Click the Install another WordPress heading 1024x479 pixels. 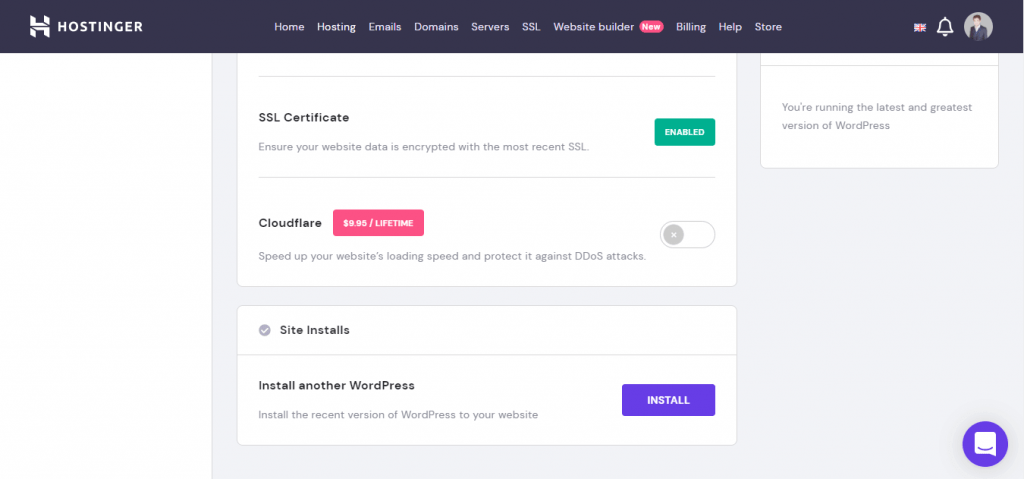click(x=336, y=386)
